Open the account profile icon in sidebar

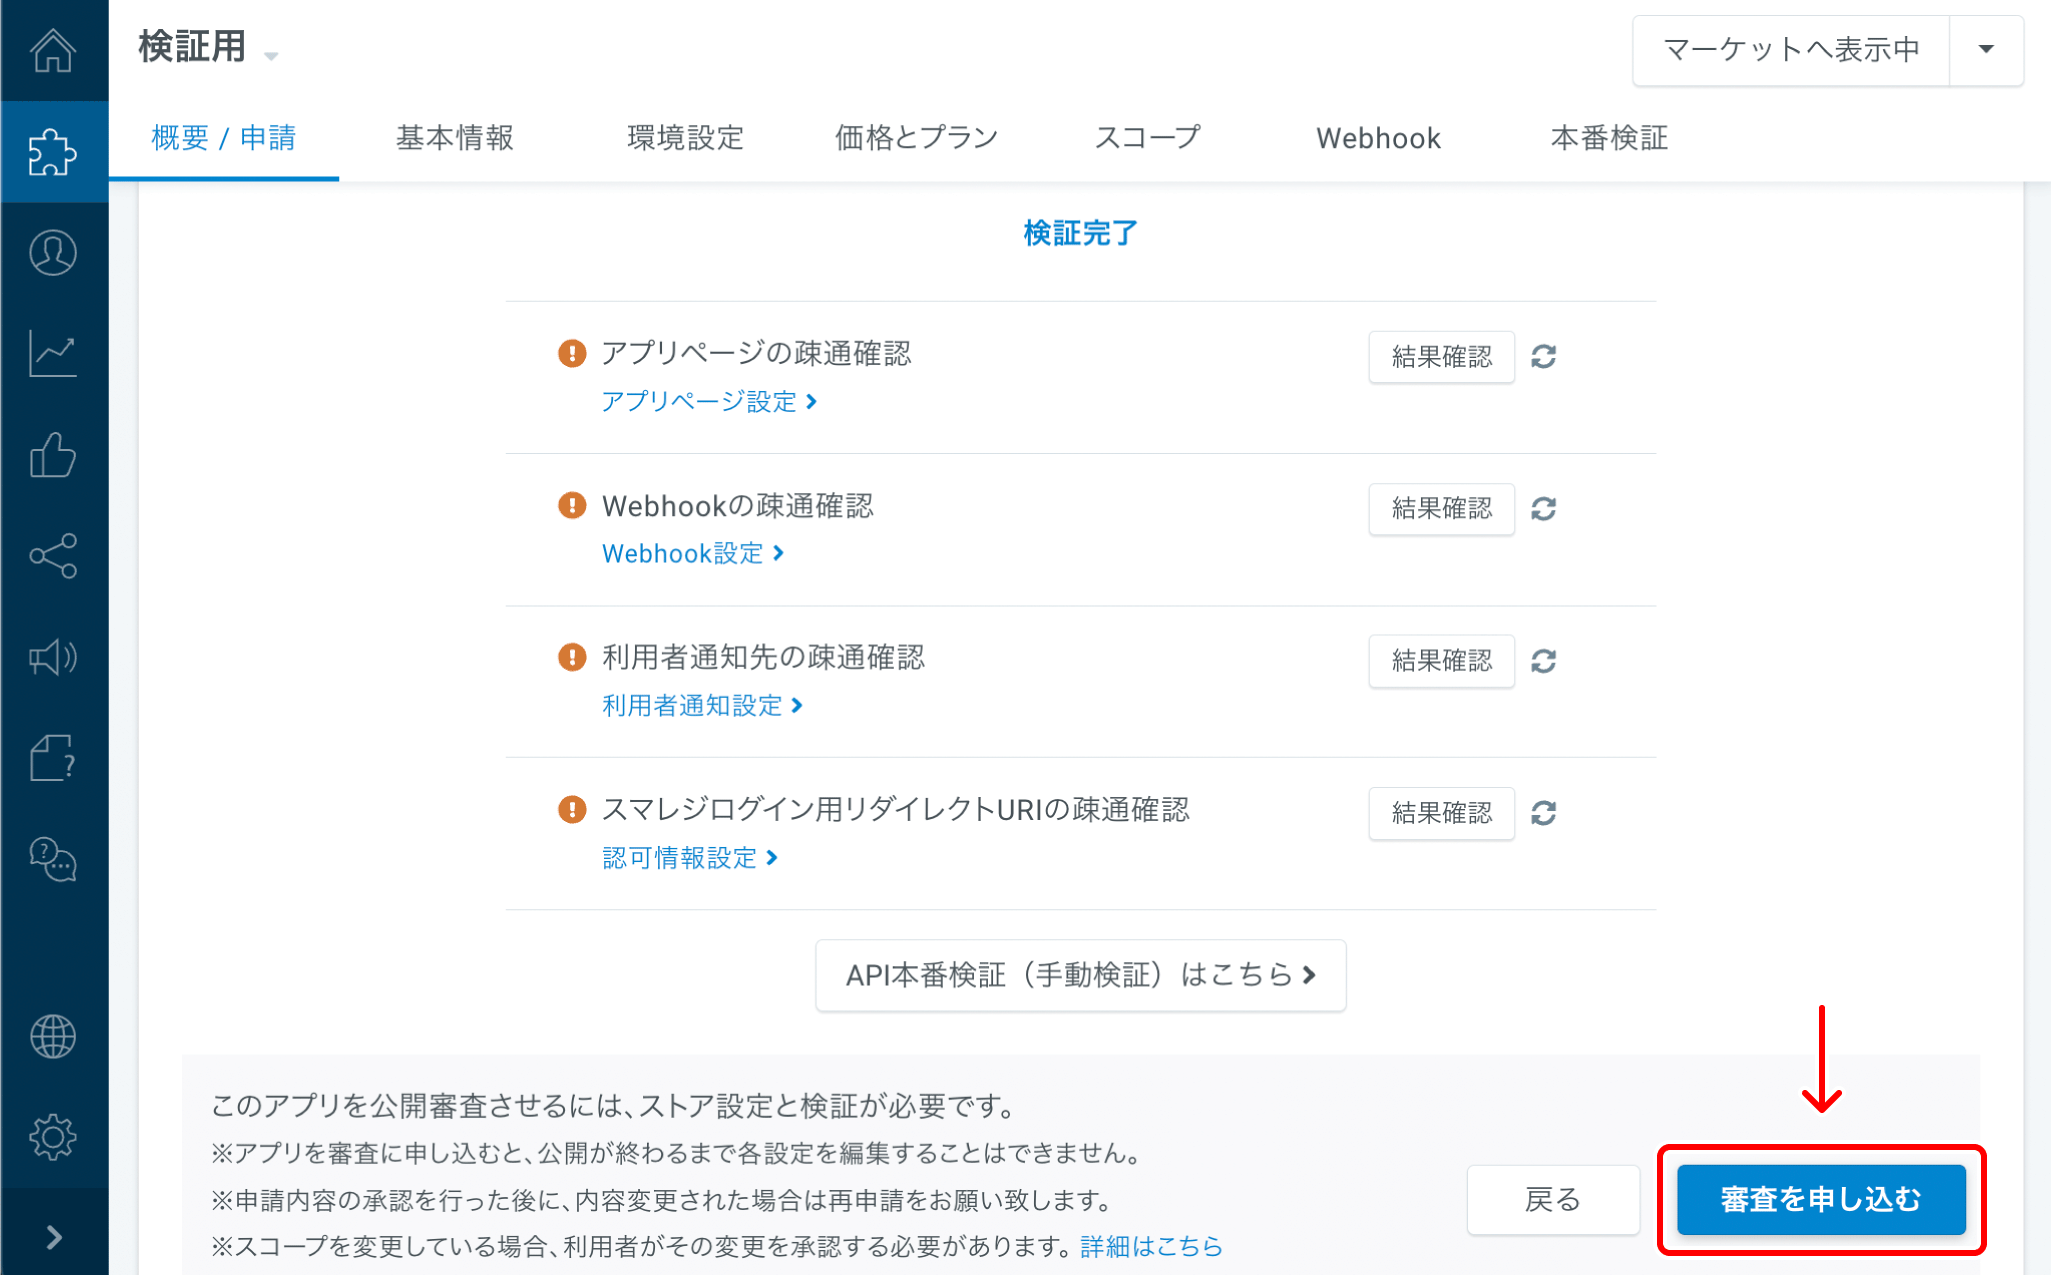(53, 253)
